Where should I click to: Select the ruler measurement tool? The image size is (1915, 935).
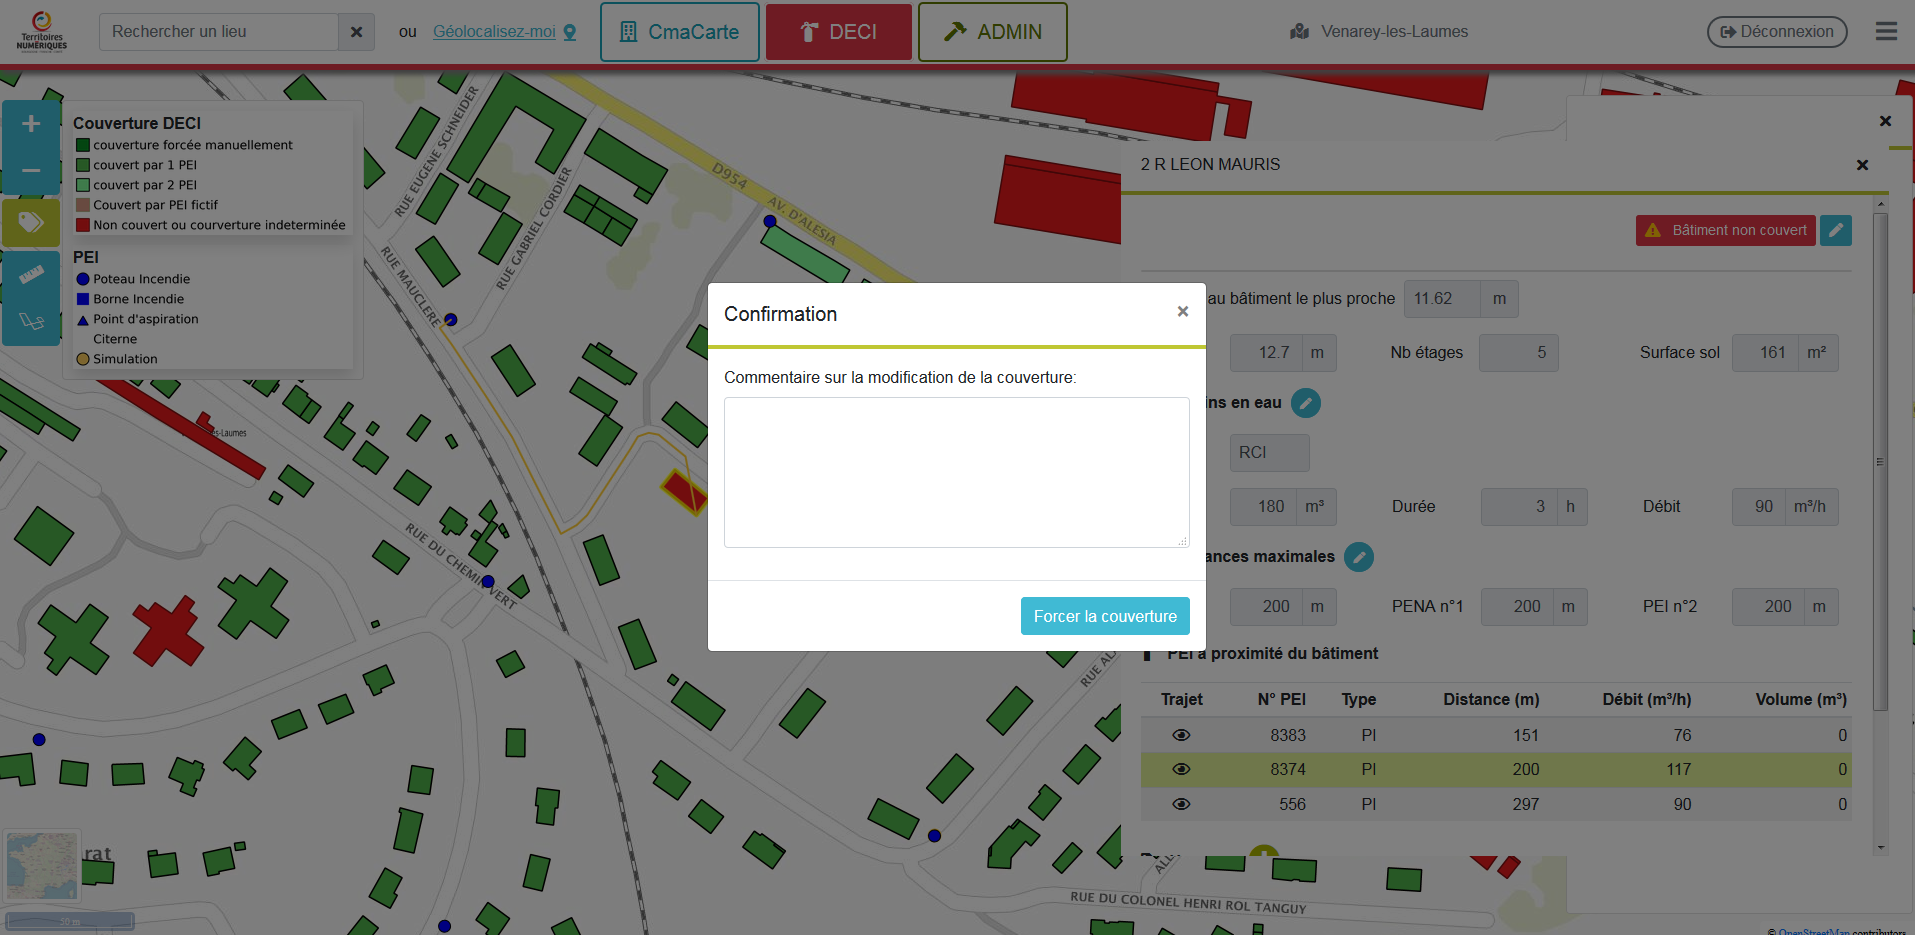click(x=31, y=274)
